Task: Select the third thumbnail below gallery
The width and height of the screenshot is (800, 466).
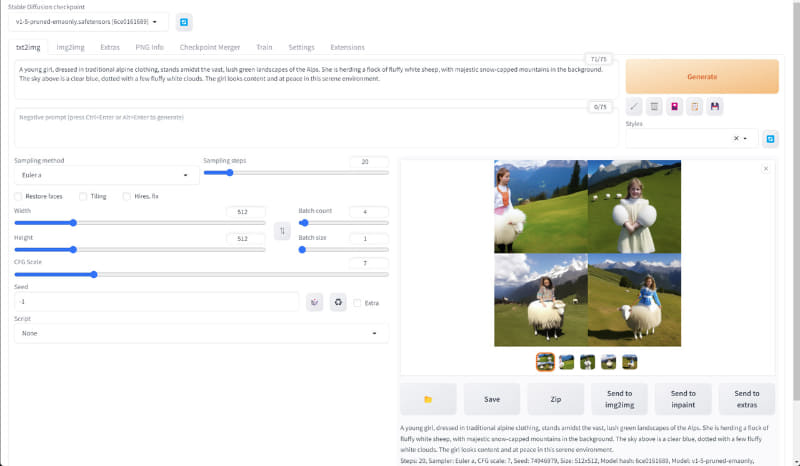Action: pyautogui.click(x=587, y=362)
